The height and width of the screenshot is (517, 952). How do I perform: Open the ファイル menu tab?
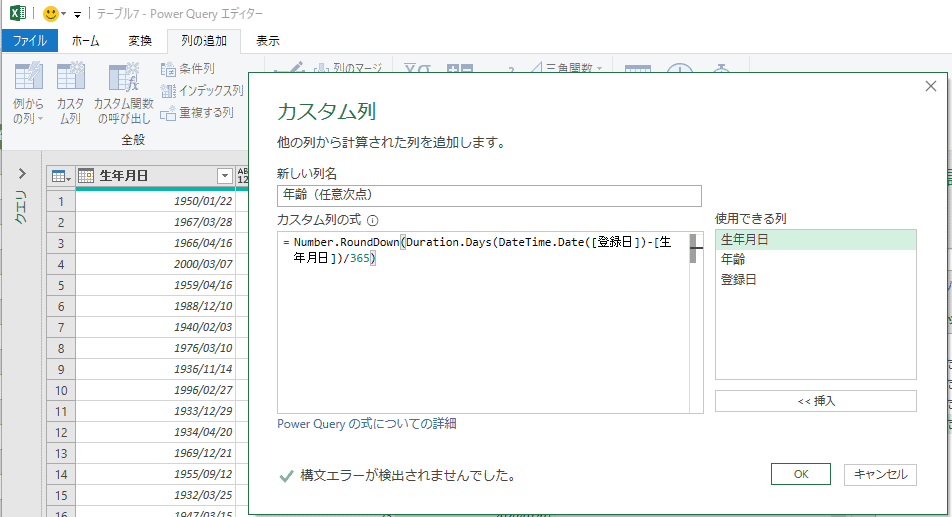[29, 41]
